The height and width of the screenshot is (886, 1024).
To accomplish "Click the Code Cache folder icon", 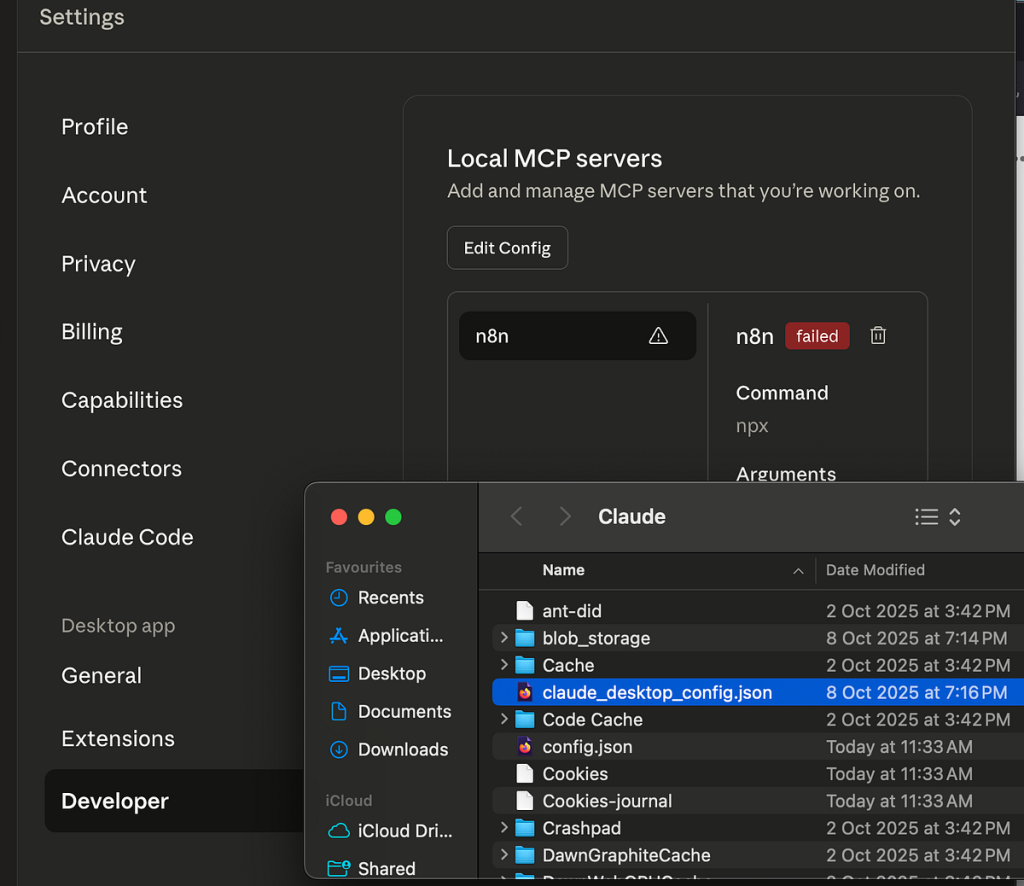I will (x=524, y=720).
